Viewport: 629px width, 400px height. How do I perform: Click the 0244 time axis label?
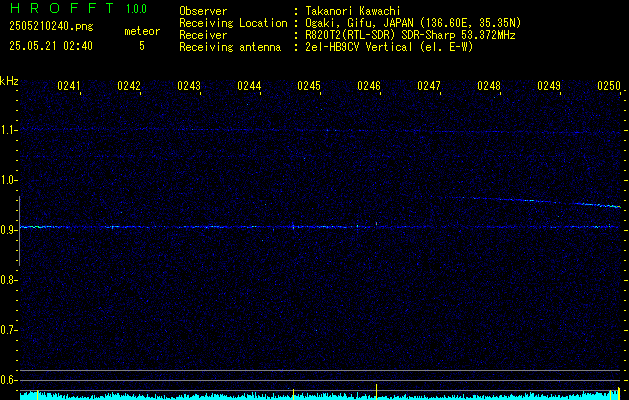249,86
